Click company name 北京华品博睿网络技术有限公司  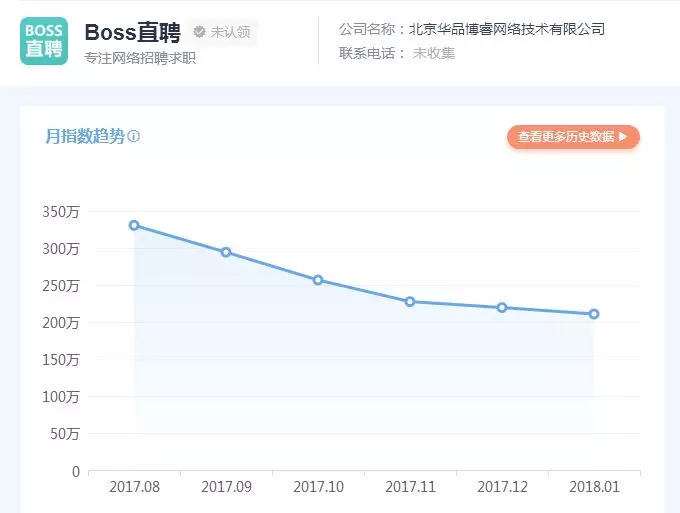pos(507,29)
